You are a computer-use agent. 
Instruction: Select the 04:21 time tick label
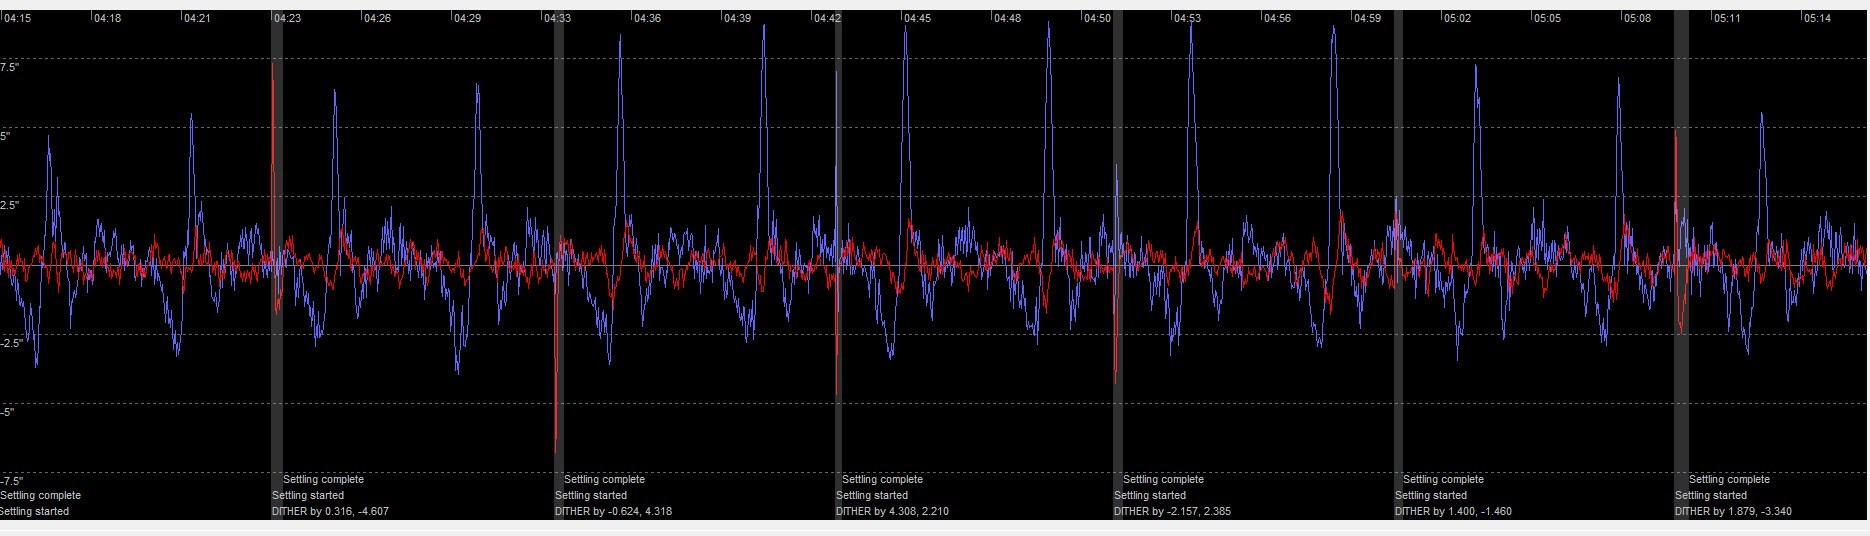click(x=197, y=18)
